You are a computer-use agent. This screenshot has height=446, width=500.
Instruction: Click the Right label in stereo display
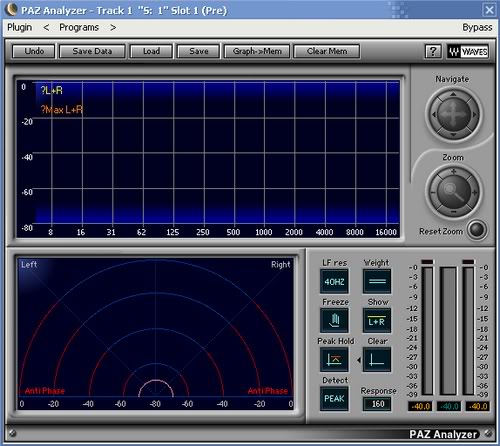point(281,265)
